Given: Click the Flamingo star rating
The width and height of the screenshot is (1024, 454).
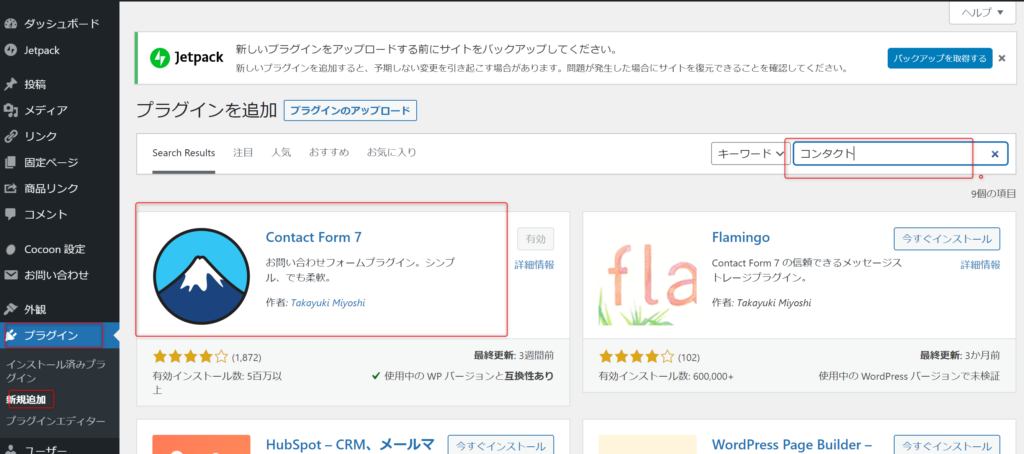Looking at the screenshot, I should click(x=636, y=357).
